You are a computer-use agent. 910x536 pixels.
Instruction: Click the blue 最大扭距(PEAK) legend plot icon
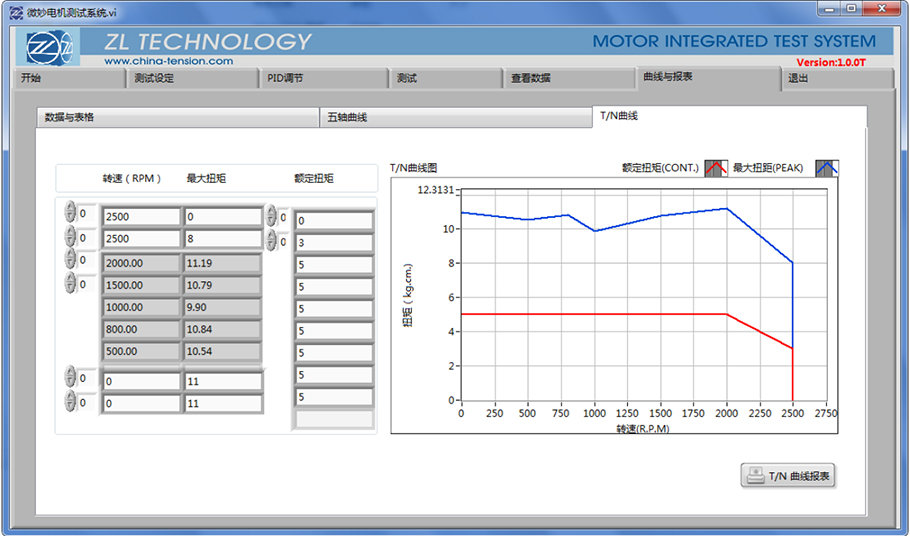(x=826, y=168)
